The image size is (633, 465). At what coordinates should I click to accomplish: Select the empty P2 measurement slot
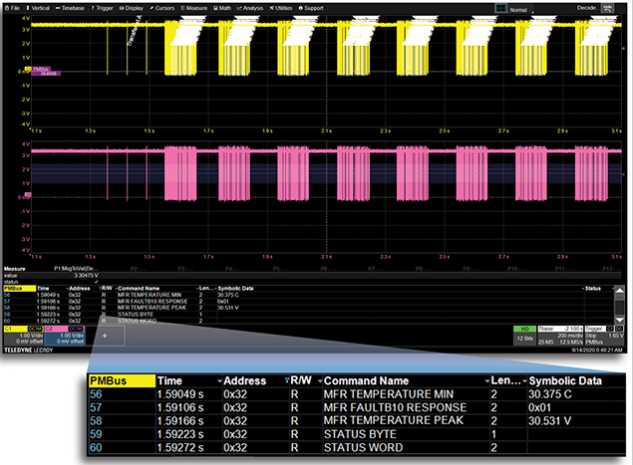point(138,268)
